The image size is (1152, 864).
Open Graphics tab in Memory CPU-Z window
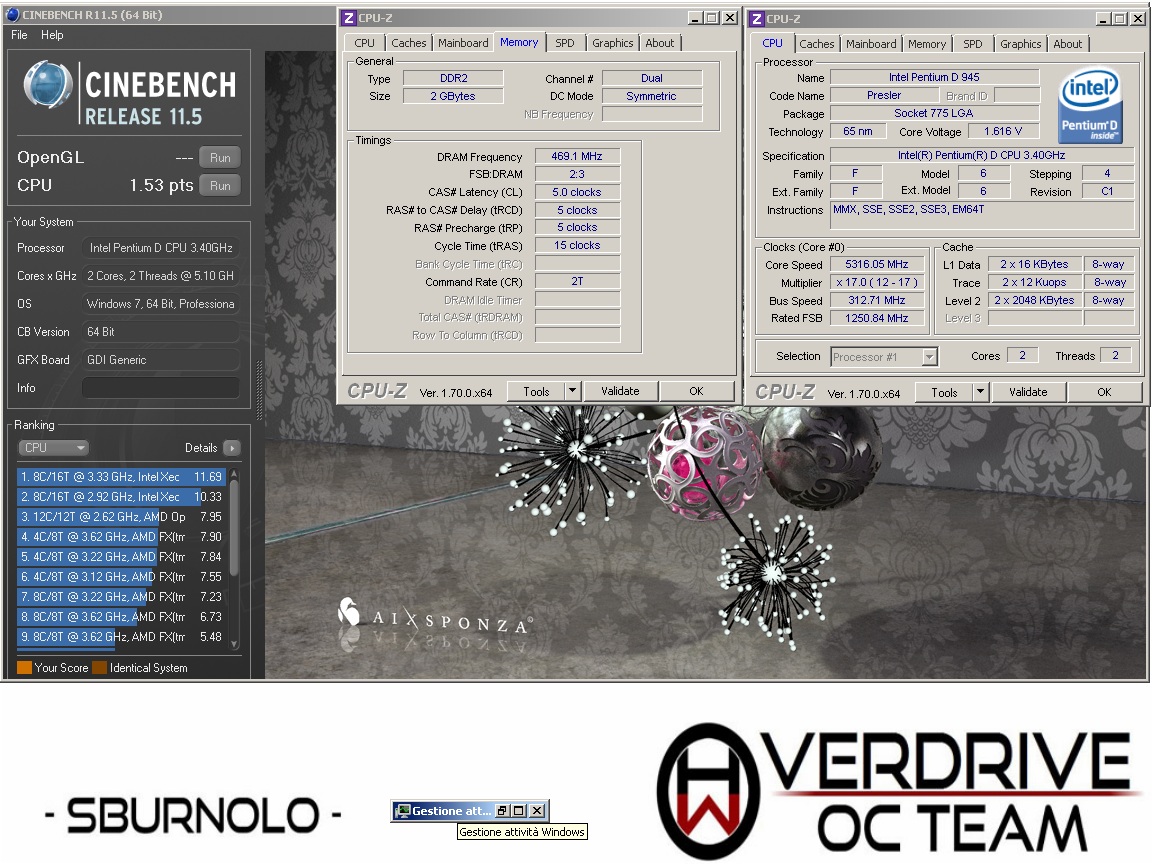tap(613, 43)
